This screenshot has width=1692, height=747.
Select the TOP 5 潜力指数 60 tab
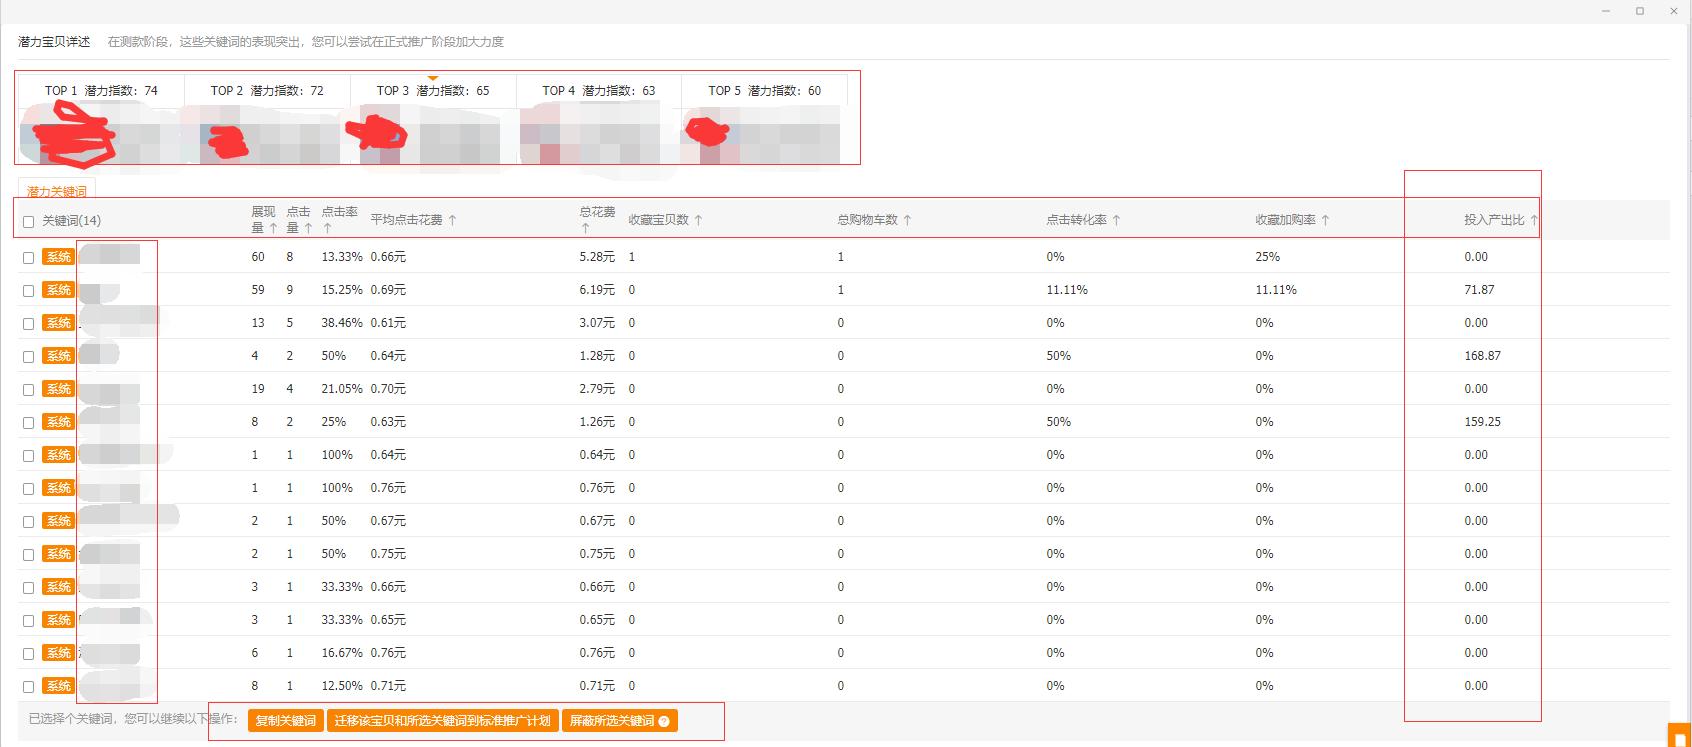pyautogui.click(x=765, y=90)
